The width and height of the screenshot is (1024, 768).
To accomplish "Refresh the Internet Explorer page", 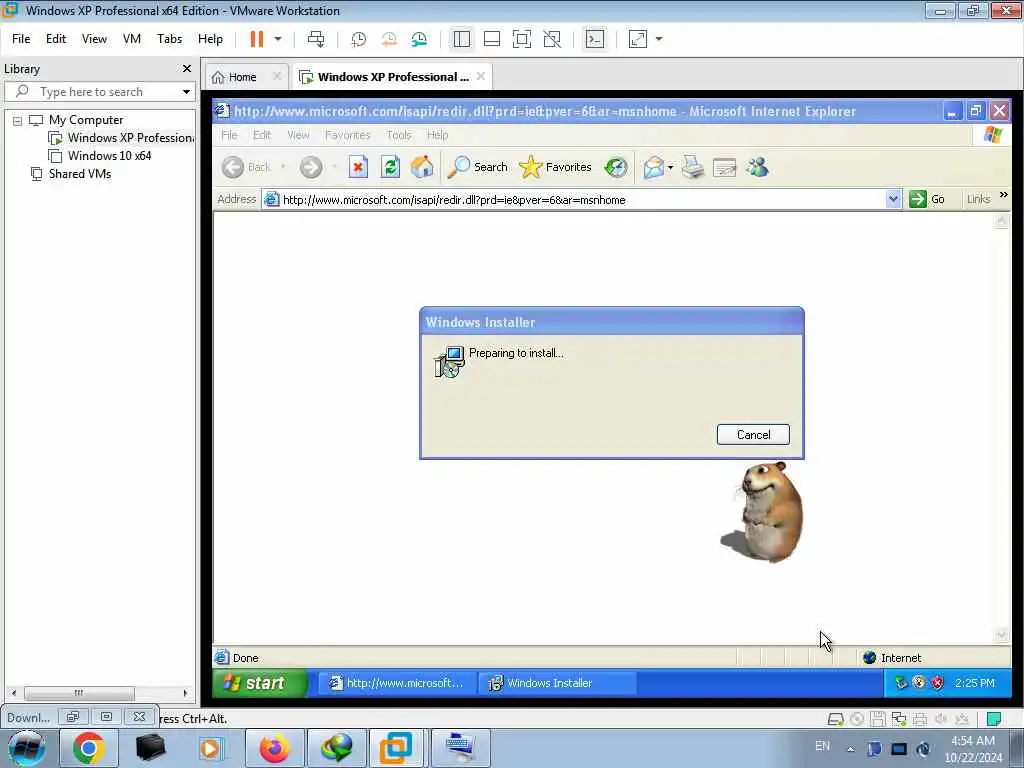I will click(390, 168).
